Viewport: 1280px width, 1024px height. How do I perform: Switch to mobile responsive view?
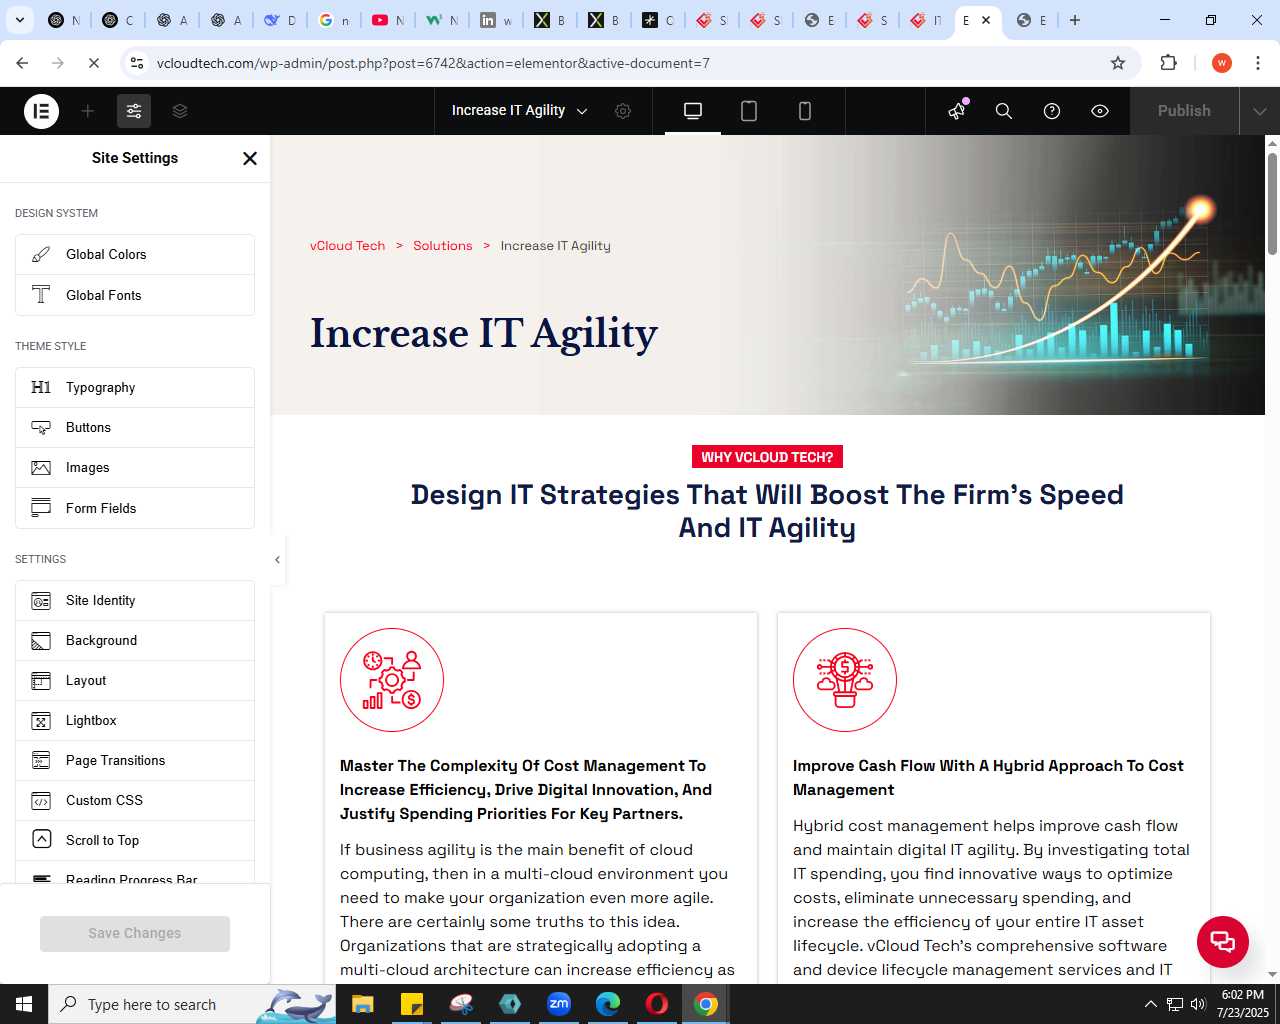pyautogui.click(x=805, y=111)
